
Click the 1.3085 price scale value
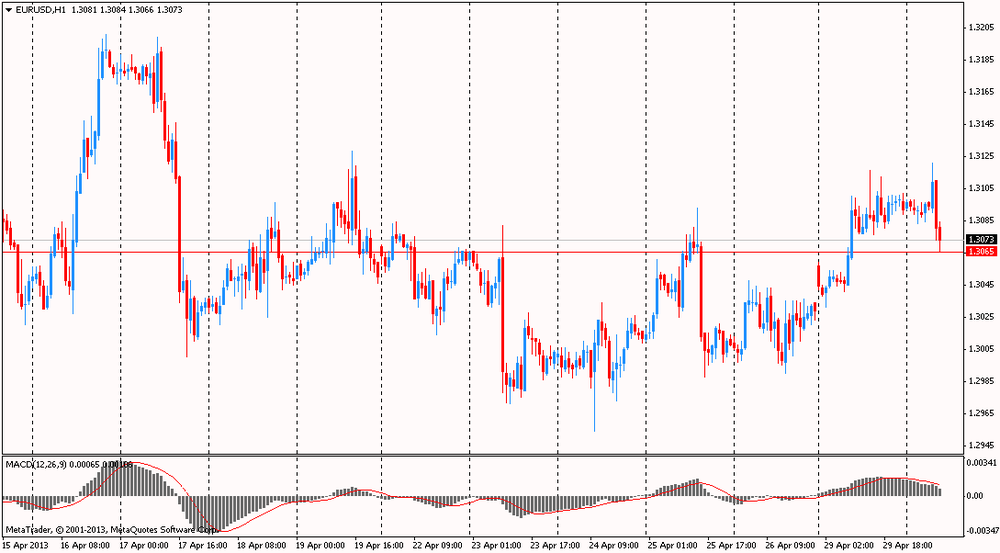tap(981, 220)
